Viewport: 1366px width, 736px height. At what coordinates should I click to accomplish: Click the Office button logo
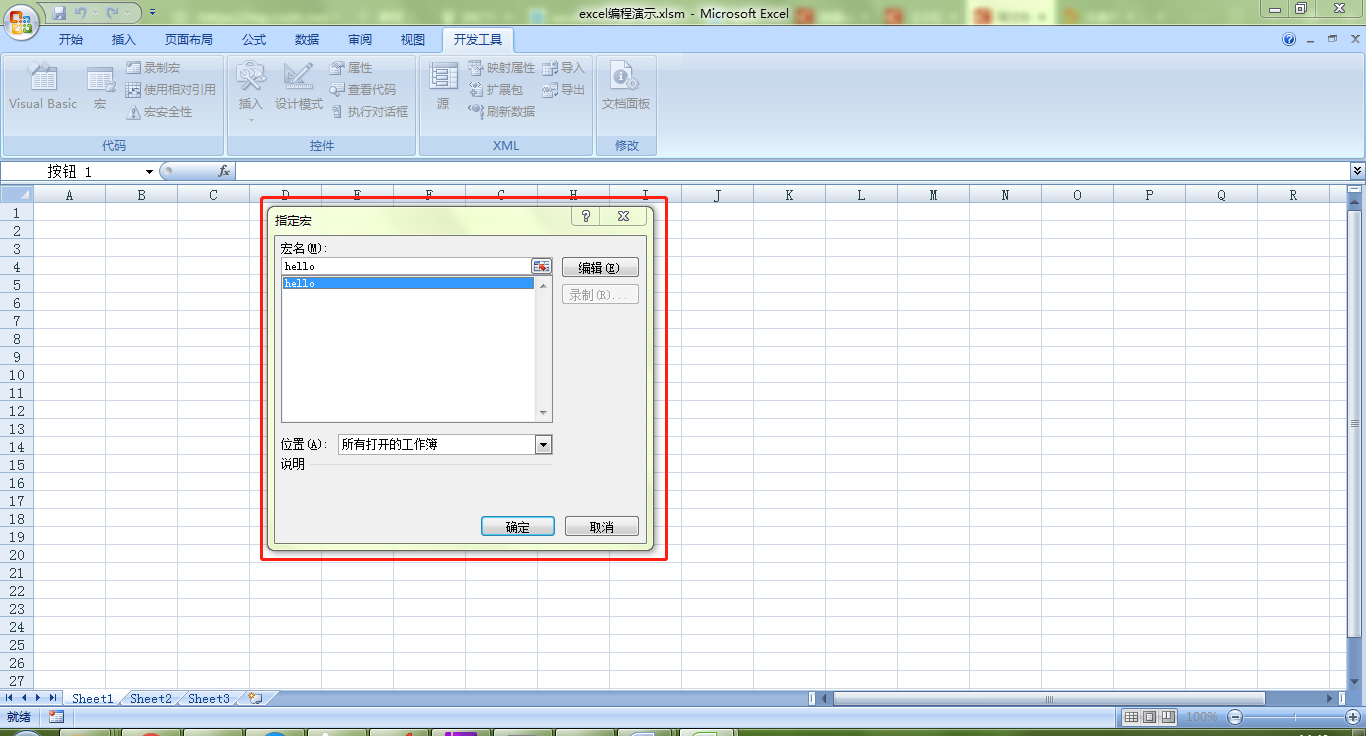(x=20, y=20)
